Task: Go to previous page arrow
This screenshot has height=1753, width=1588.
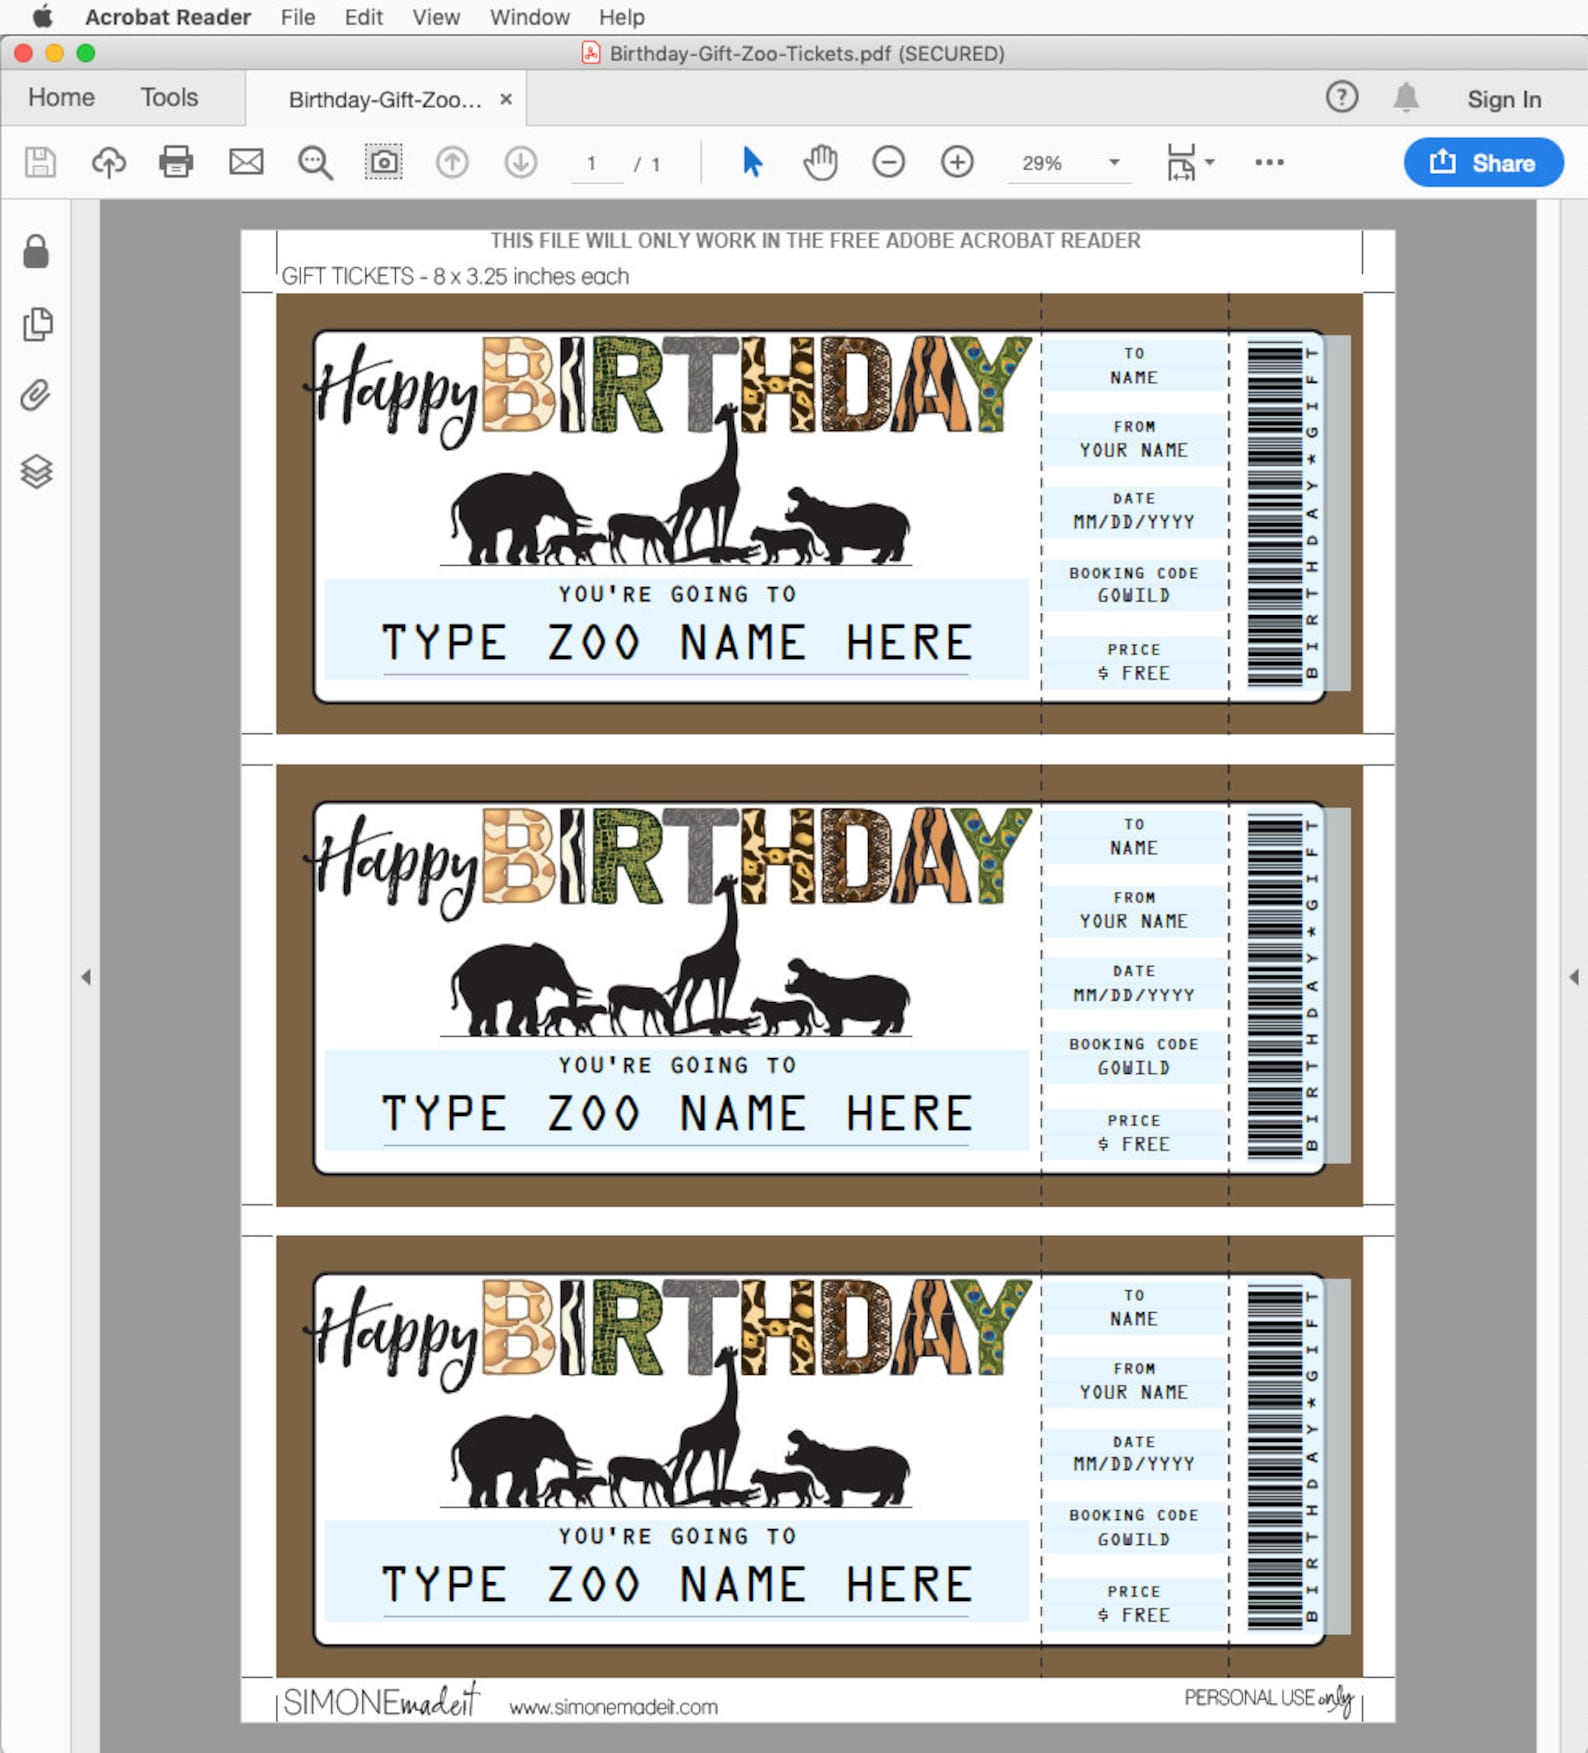Action: [452, 162]
